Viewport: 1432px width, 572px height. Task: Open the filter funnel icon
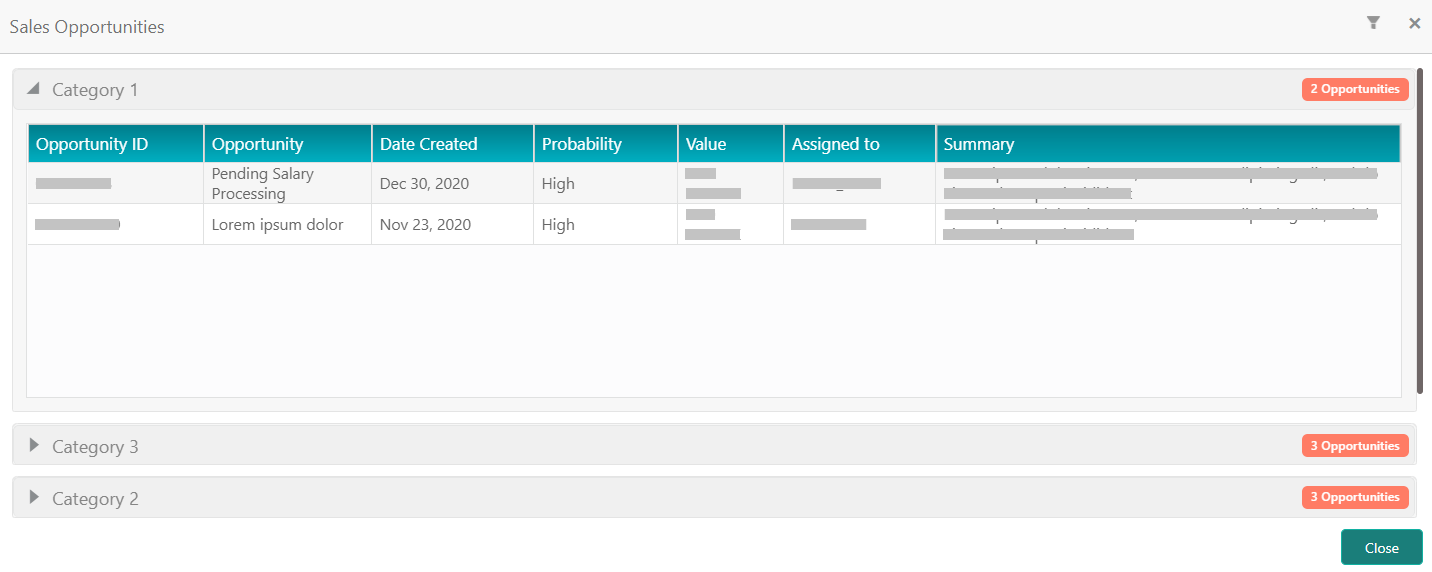[x=1373, y=23]
